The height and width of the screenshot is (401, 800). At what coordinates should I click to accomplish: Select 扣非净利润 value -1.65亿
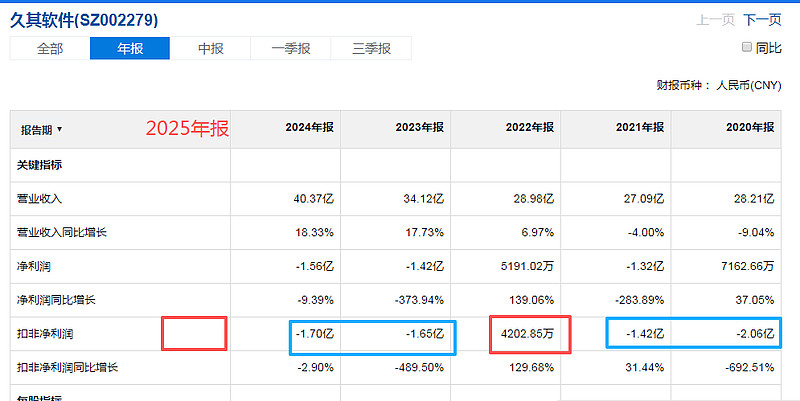[425, 334]
